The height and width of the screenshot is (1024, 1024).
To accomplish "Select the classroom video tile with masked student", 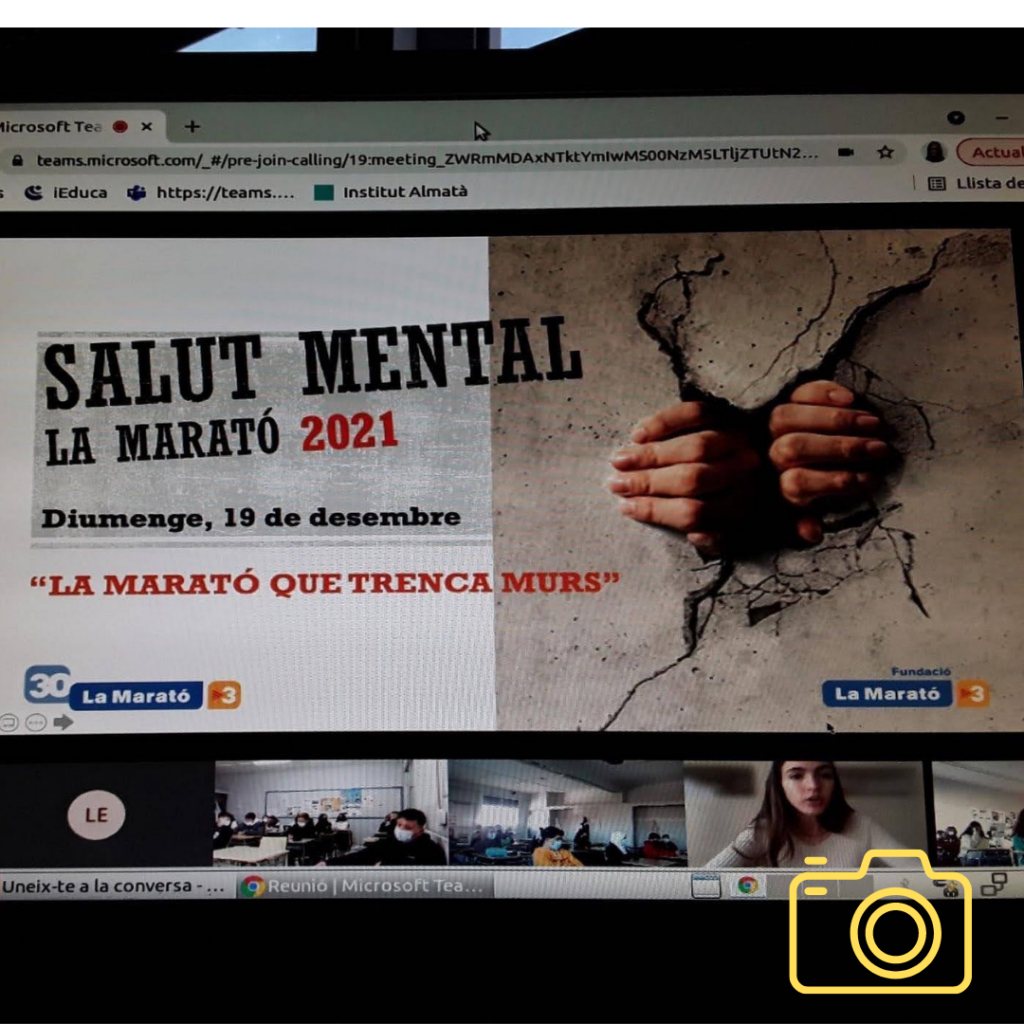I will (x=330, y=813).
